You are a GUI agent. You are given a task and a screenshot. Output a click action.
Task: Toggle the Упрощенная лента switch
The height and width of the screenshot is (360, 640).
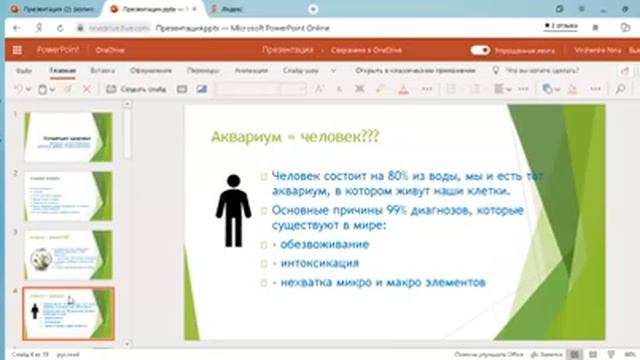pos(480,50)
